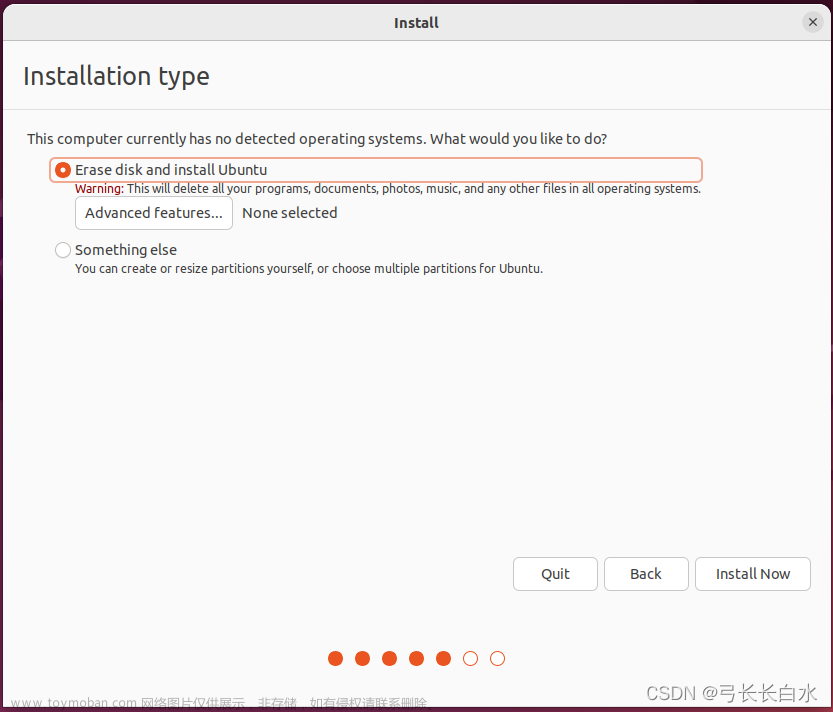
Task: Click the fifth filled progress dot
Action: coord(443,658)
